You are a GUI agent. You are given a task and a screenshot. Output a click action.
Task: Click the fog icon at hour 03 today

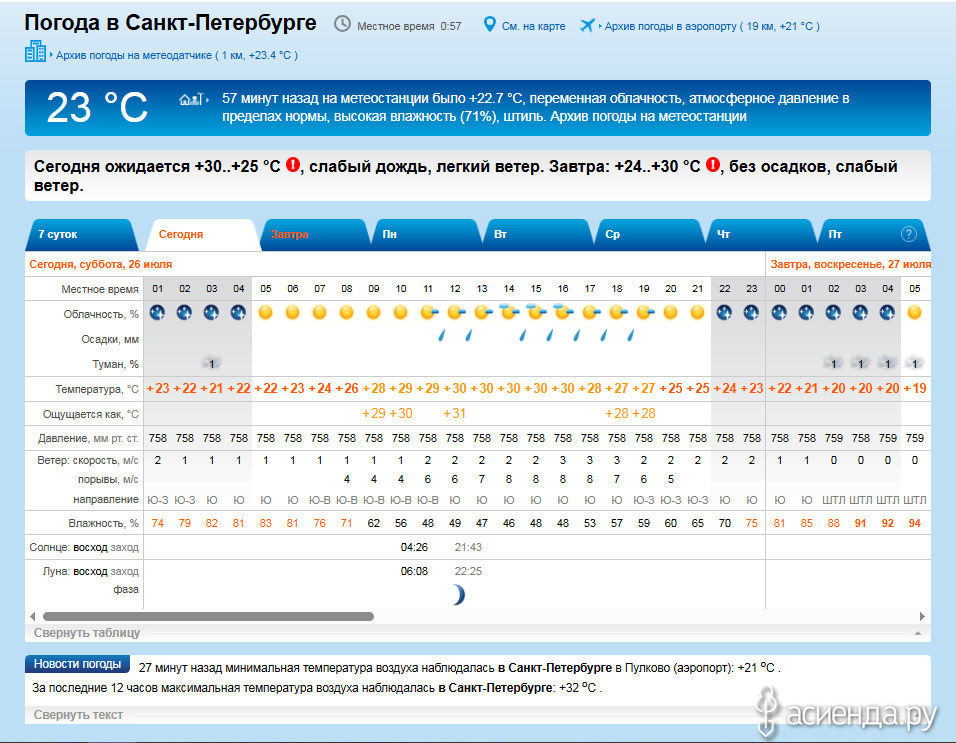[211, 363]
